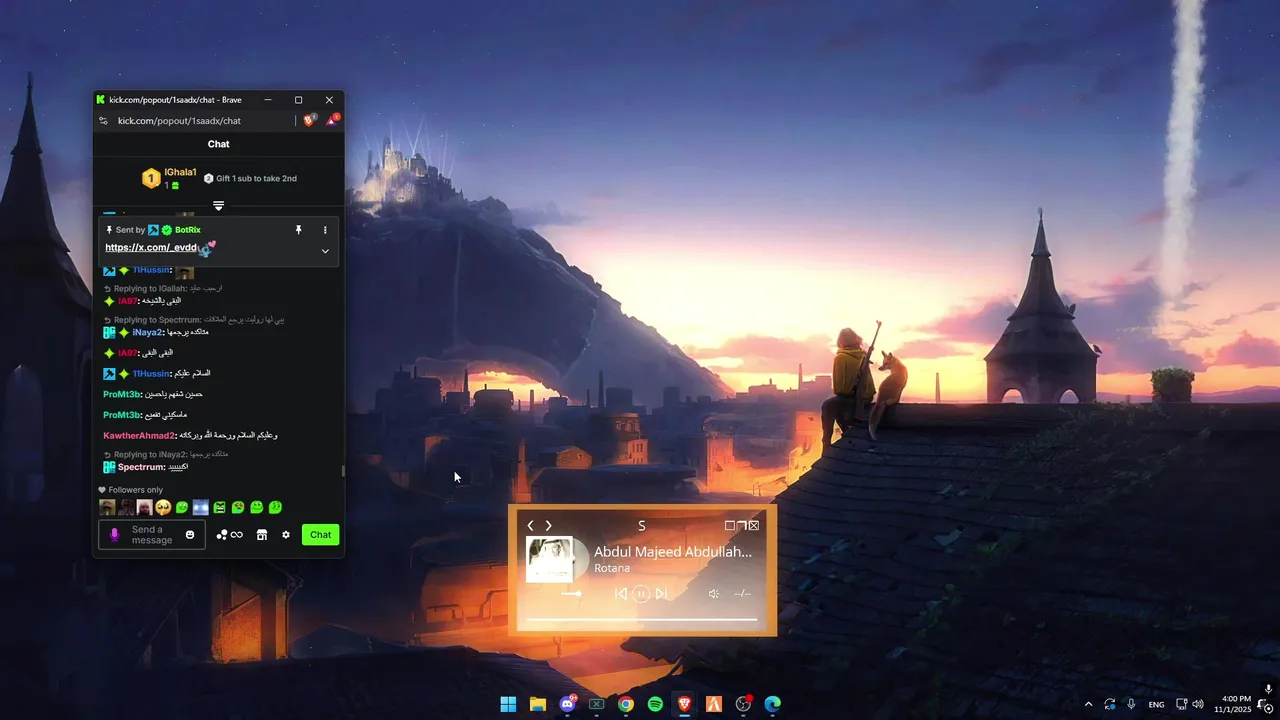The image size is (1280, 720).
Task: Click iNaya2 username in chat
Action: point(148,332)
